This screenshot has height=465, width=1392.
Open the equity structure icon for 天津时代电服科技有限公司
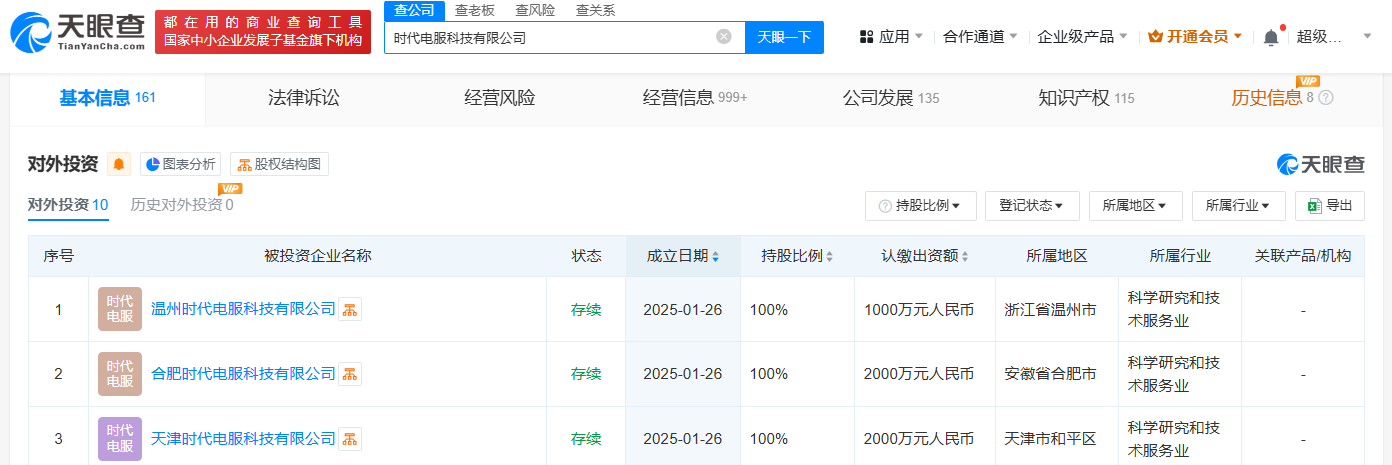coord(349,438)
